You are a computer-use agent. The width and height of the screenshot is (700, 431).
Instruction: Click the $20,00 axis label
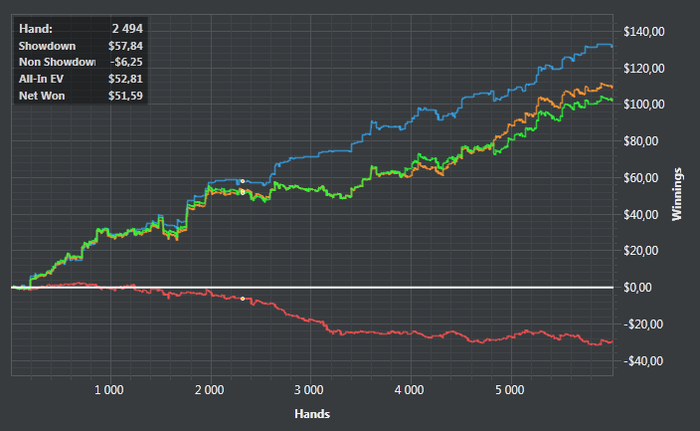click(641, 251)
